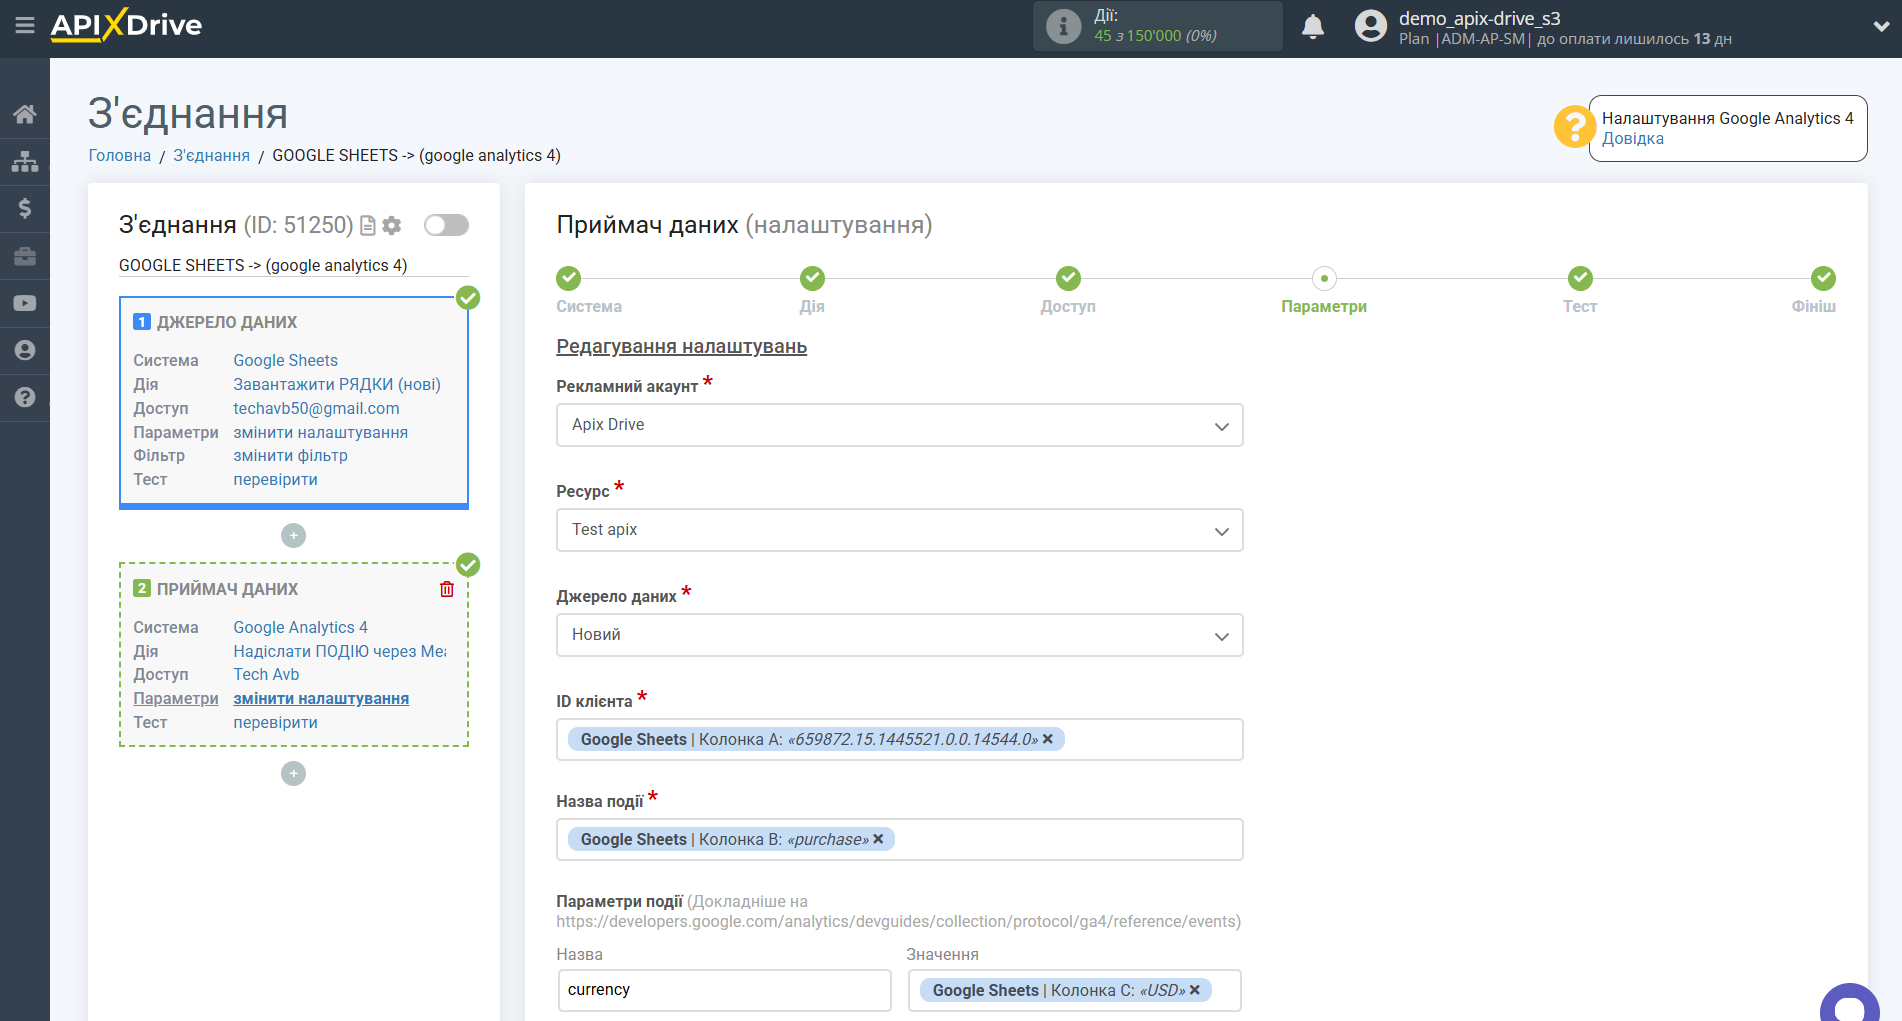Open the home sidebar icon

click(25, 114)
